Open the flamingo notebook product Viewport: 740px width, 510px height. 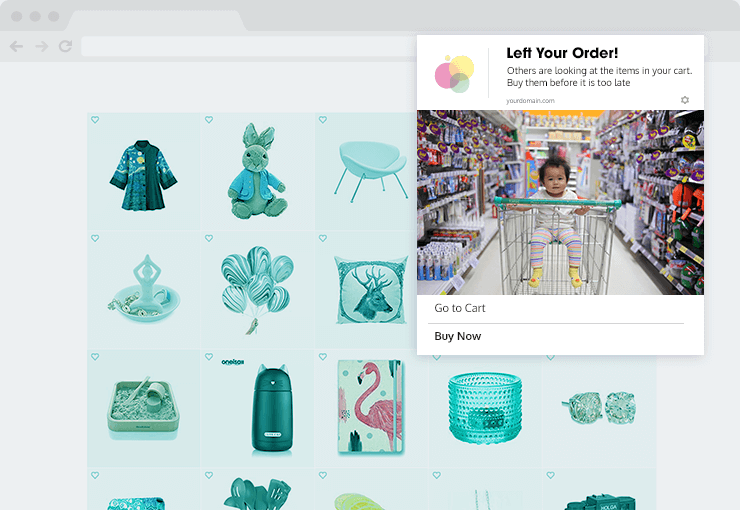[371, 408]
